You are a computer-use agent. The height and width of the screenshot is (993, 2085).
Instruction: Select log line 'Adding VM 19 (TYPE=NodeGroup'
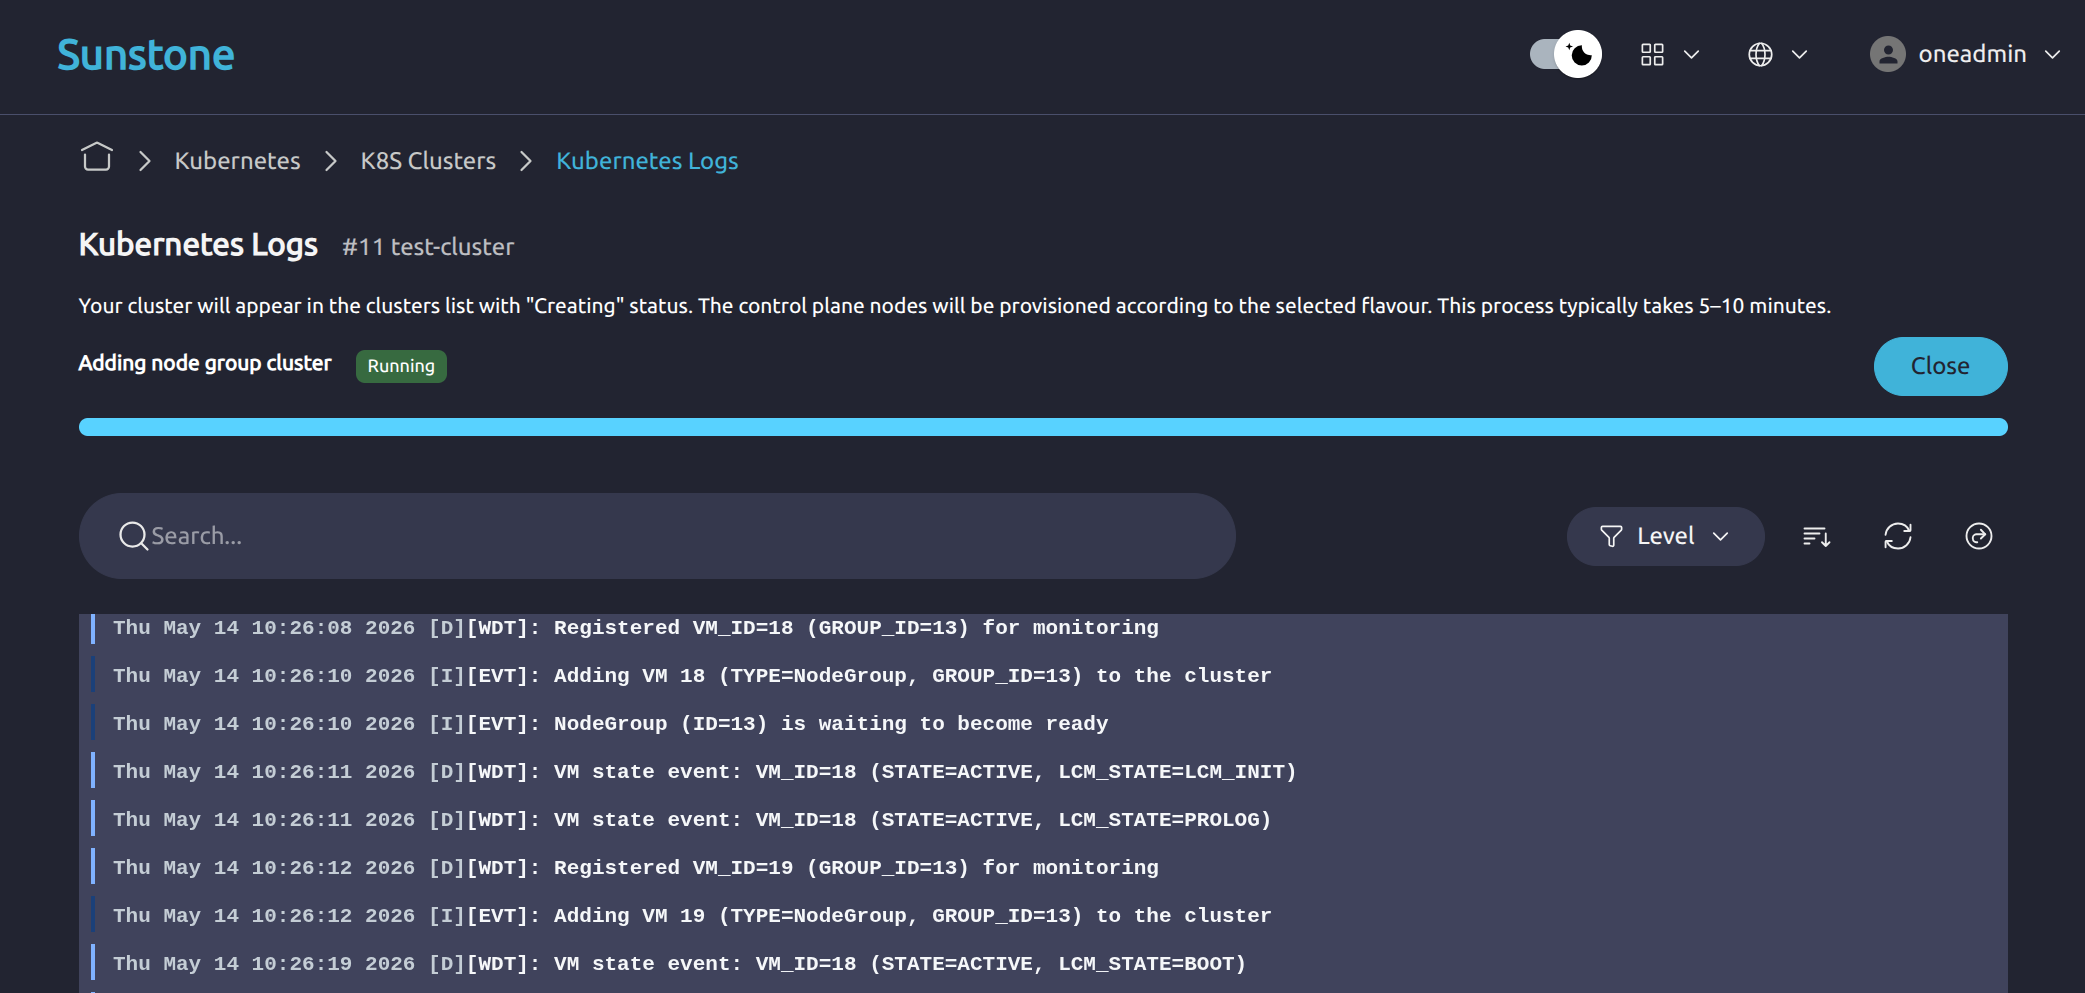point(1043,916)
